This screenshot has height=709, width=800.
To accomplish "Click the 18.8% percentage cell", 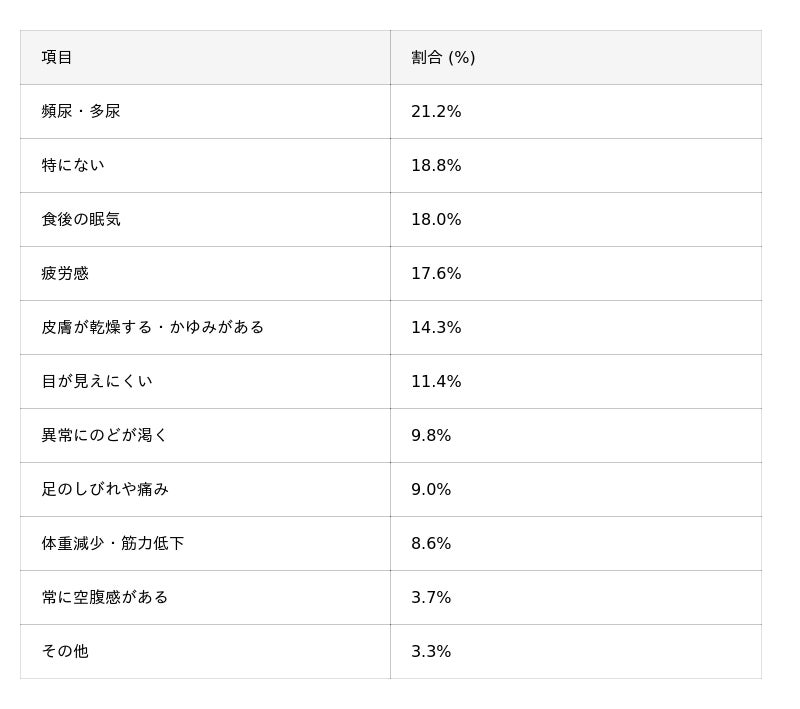I will pyautogui.click(x=436, y=166).
